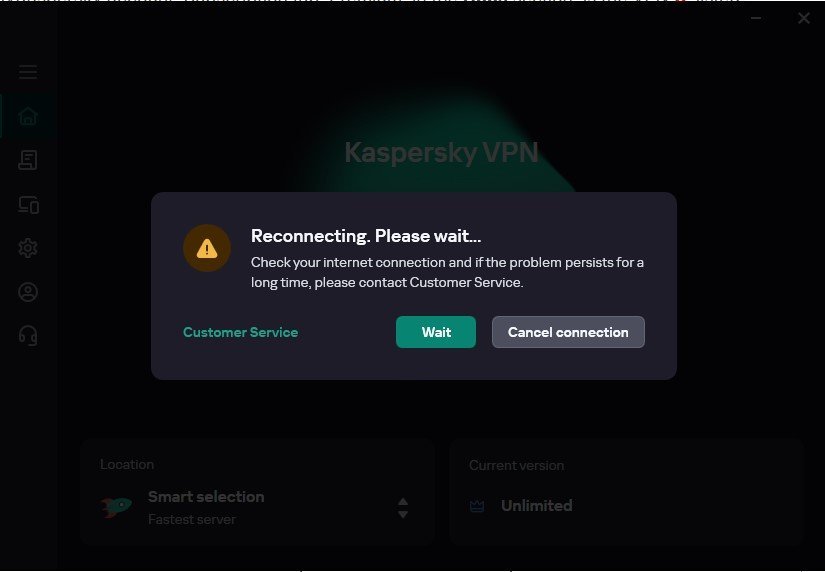825x572 pixels.
Task: Click the Wait button
Action: 436,332
